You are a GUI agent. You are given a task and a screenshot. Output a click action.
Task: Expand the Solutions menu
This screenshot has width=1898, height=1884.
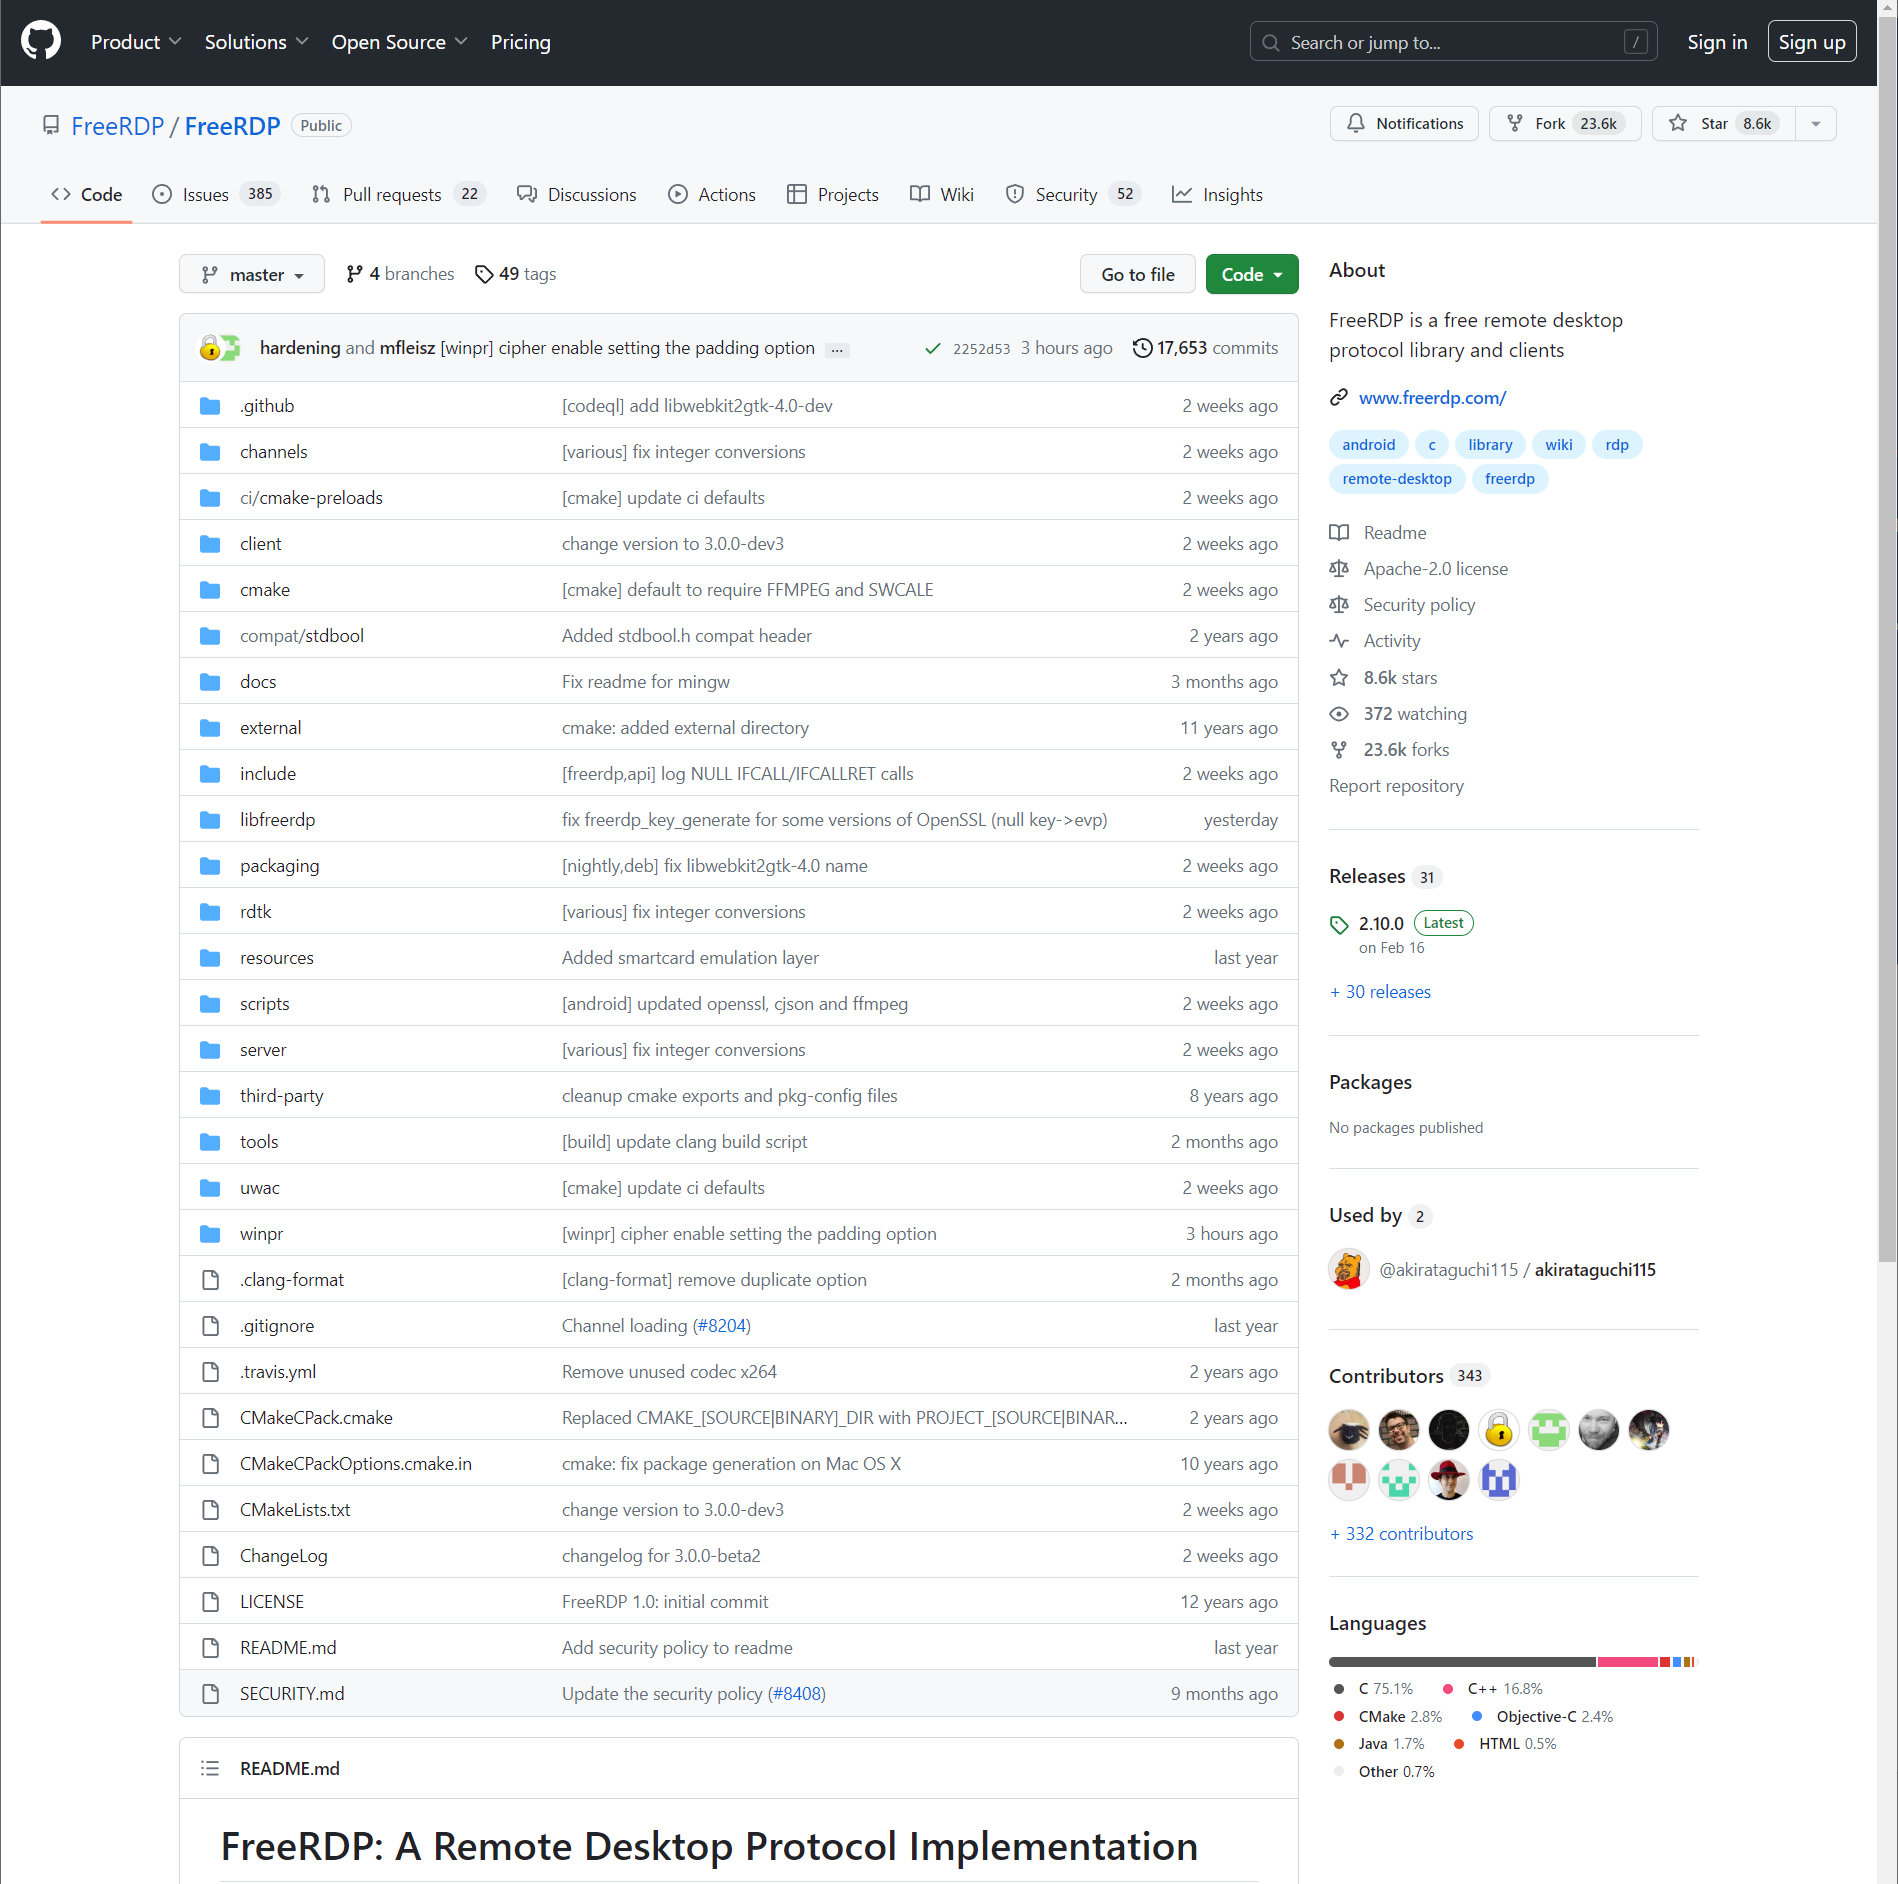click(x=256, y=42)
